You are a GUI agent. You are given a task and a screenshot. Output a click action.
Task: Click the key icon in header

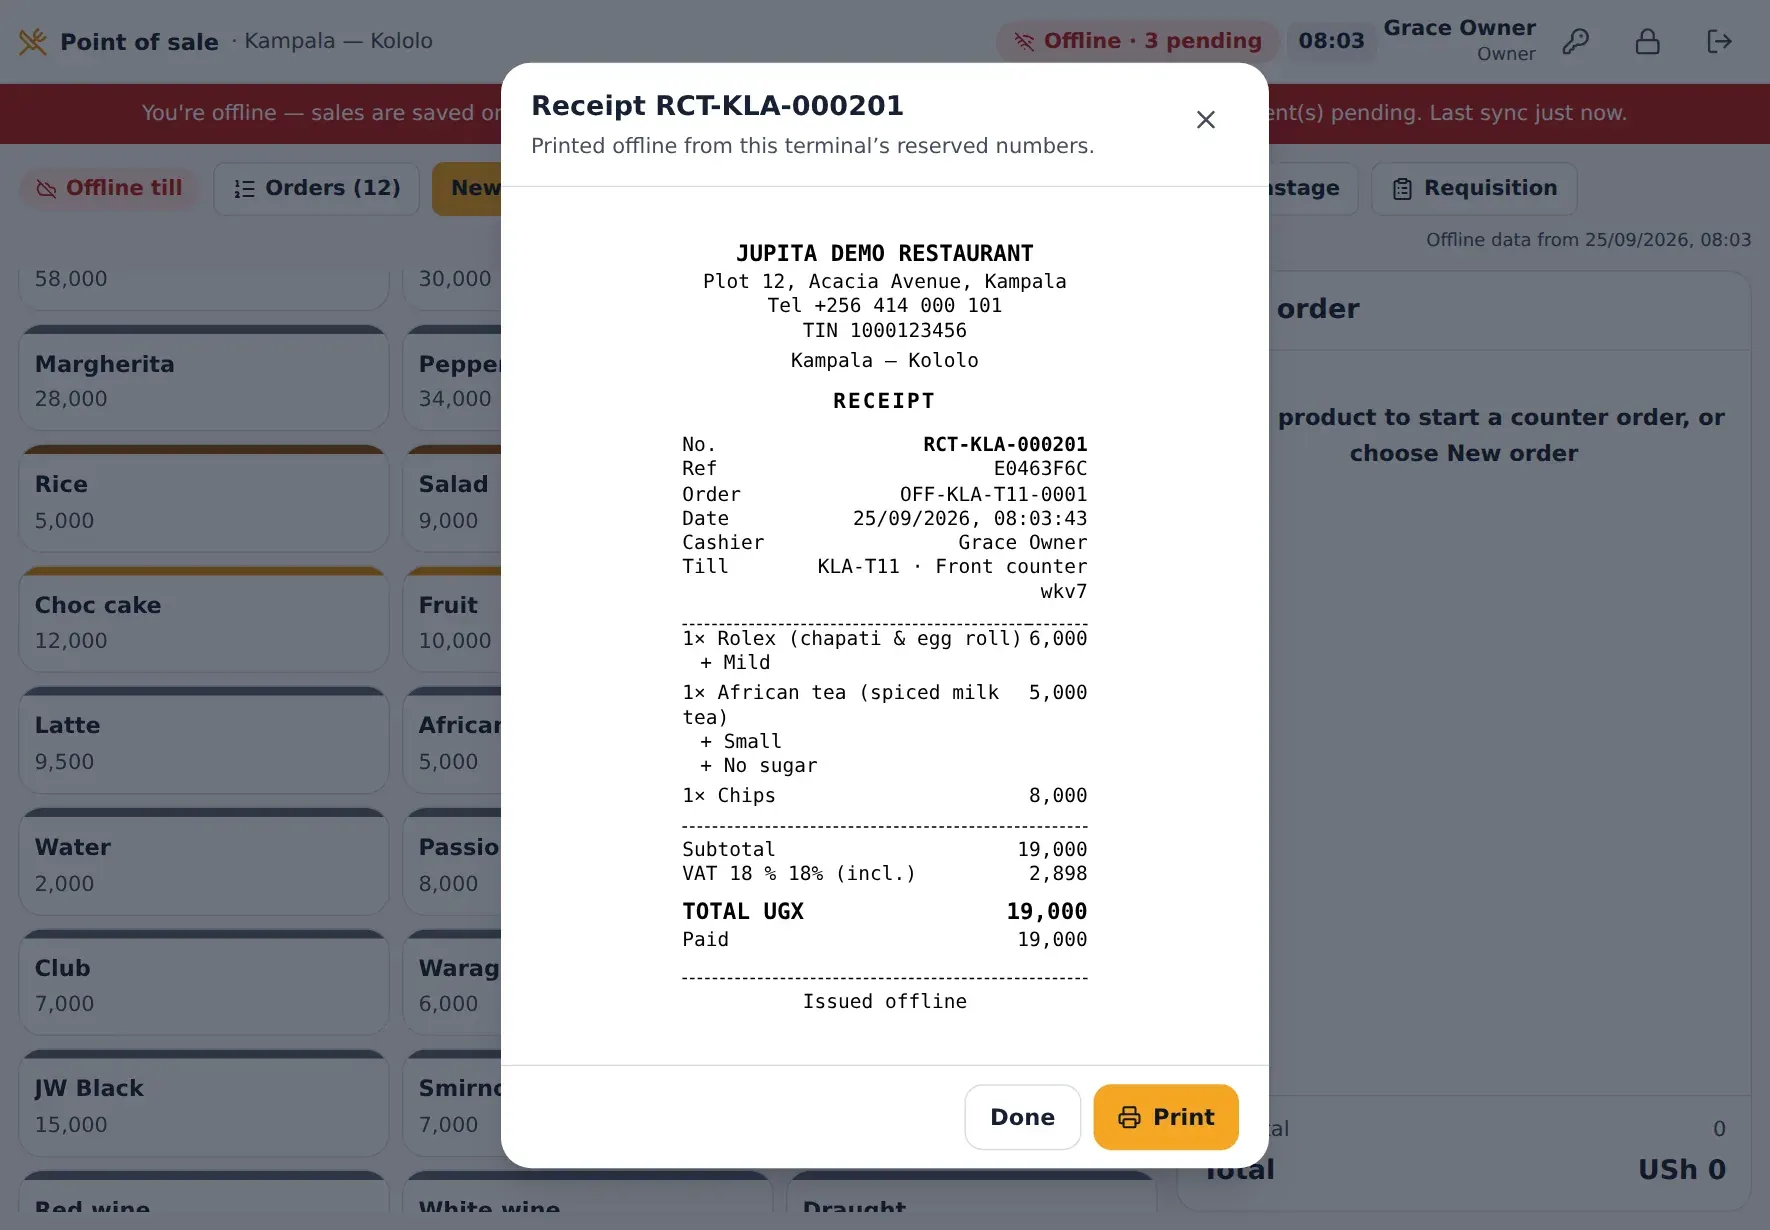[x=1576, y=41]
